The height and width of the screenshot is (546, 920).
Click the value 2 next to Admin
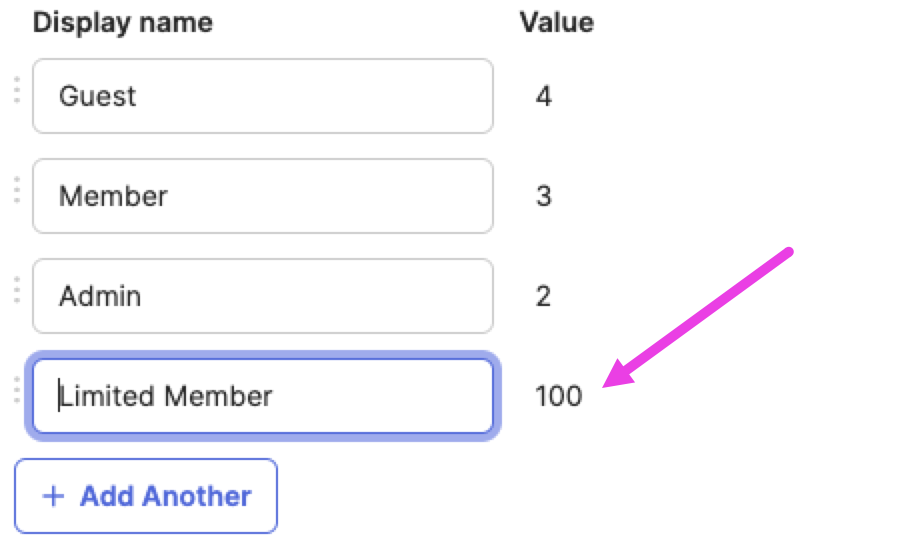point(544,297)
